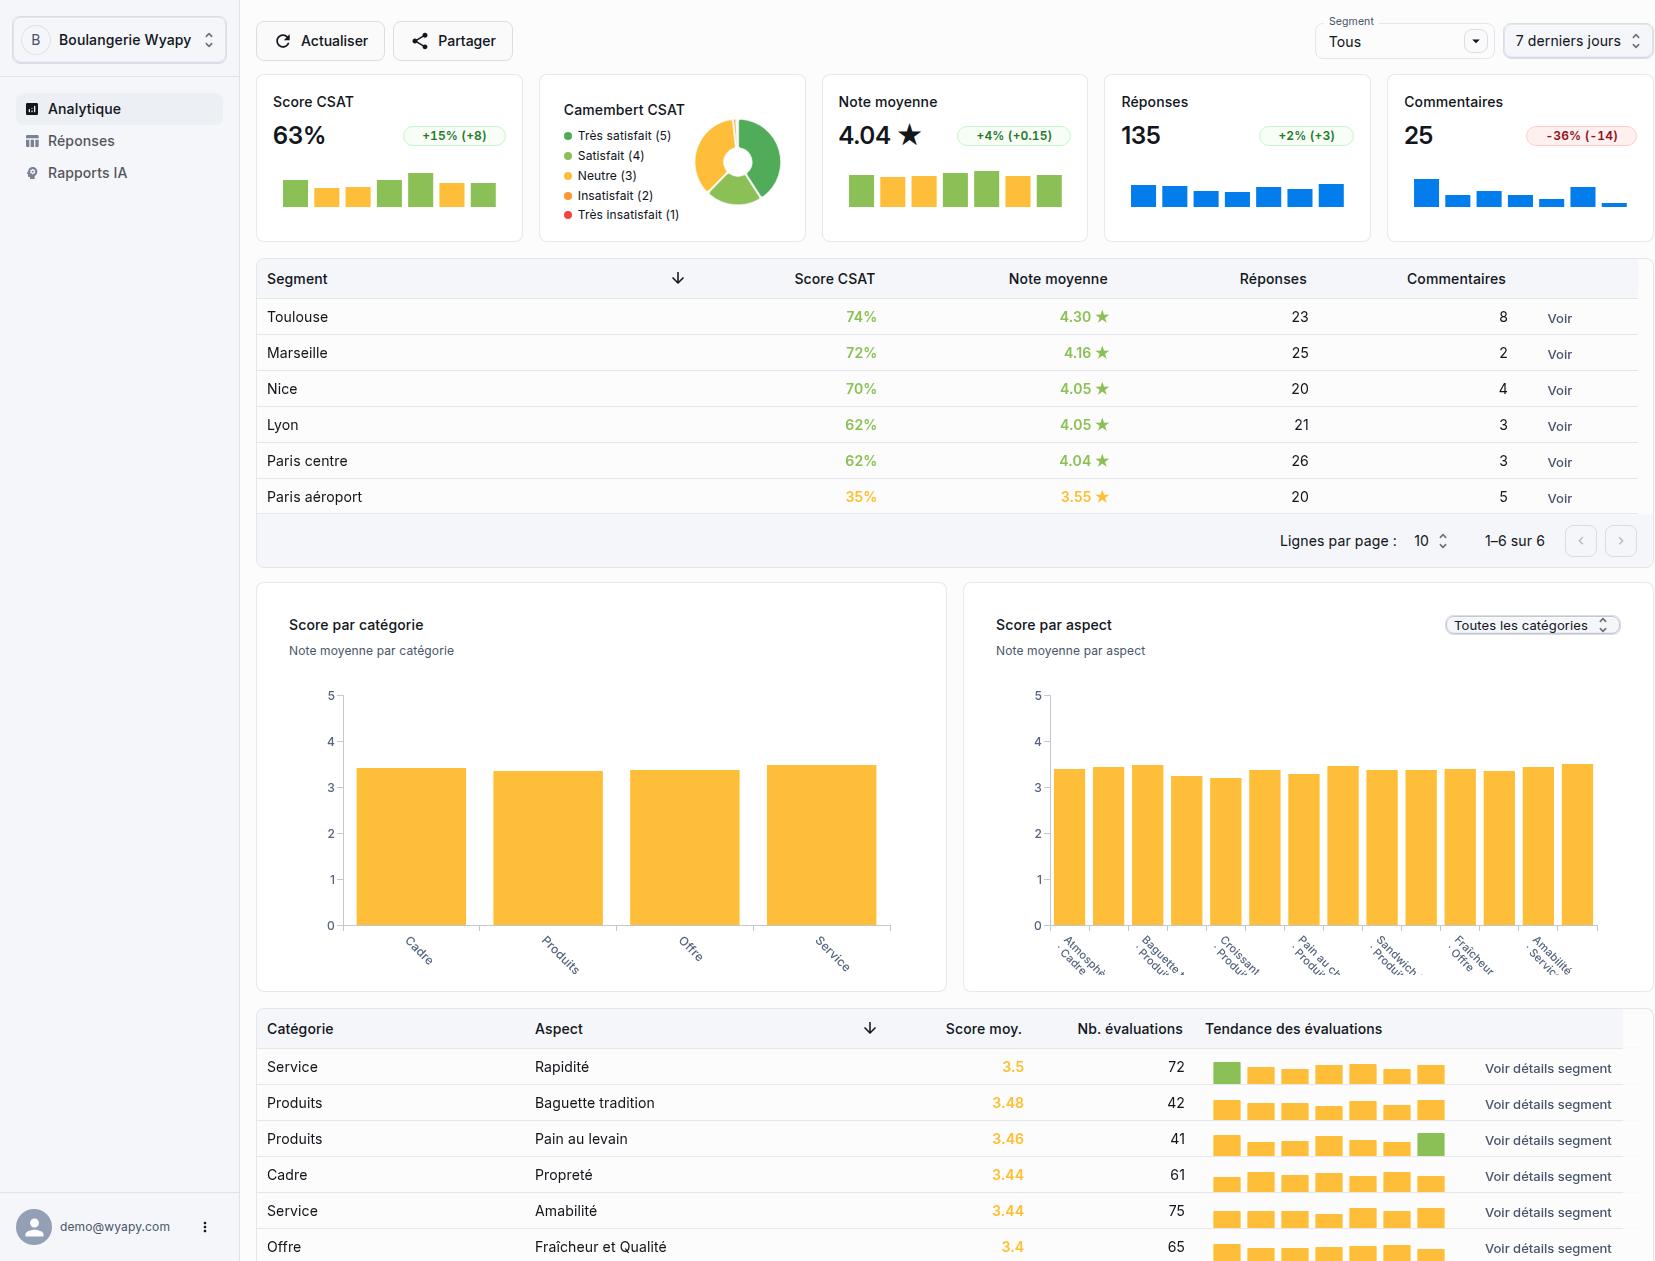Click the user avatar icon at bottom left

[34, 1227]
